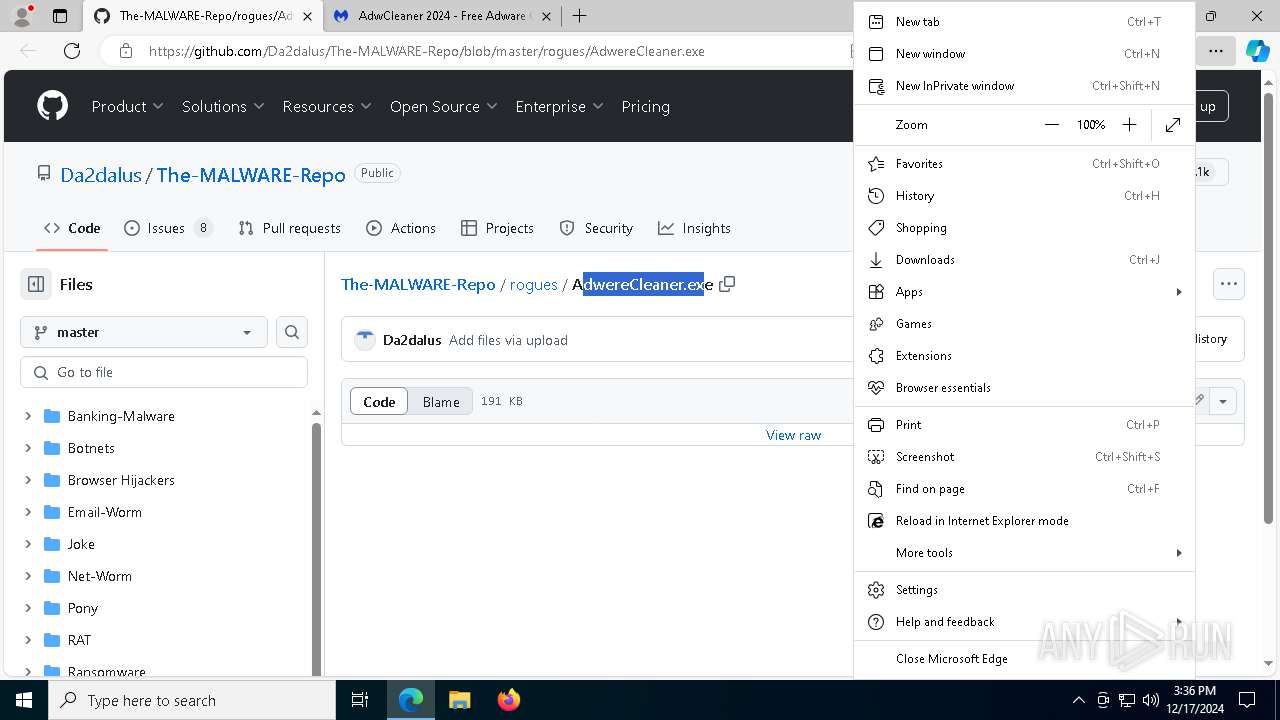Select Screenshot in the Edge menu

pyautogui.click(x=1024, y=457)
